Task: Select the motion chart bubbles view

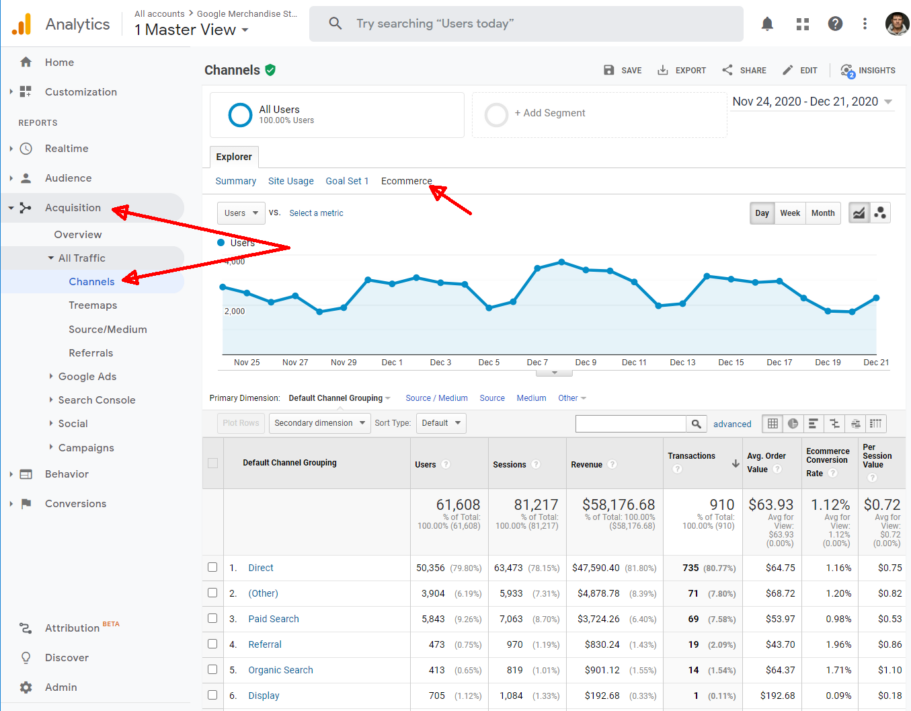Action: coord(880,213)
